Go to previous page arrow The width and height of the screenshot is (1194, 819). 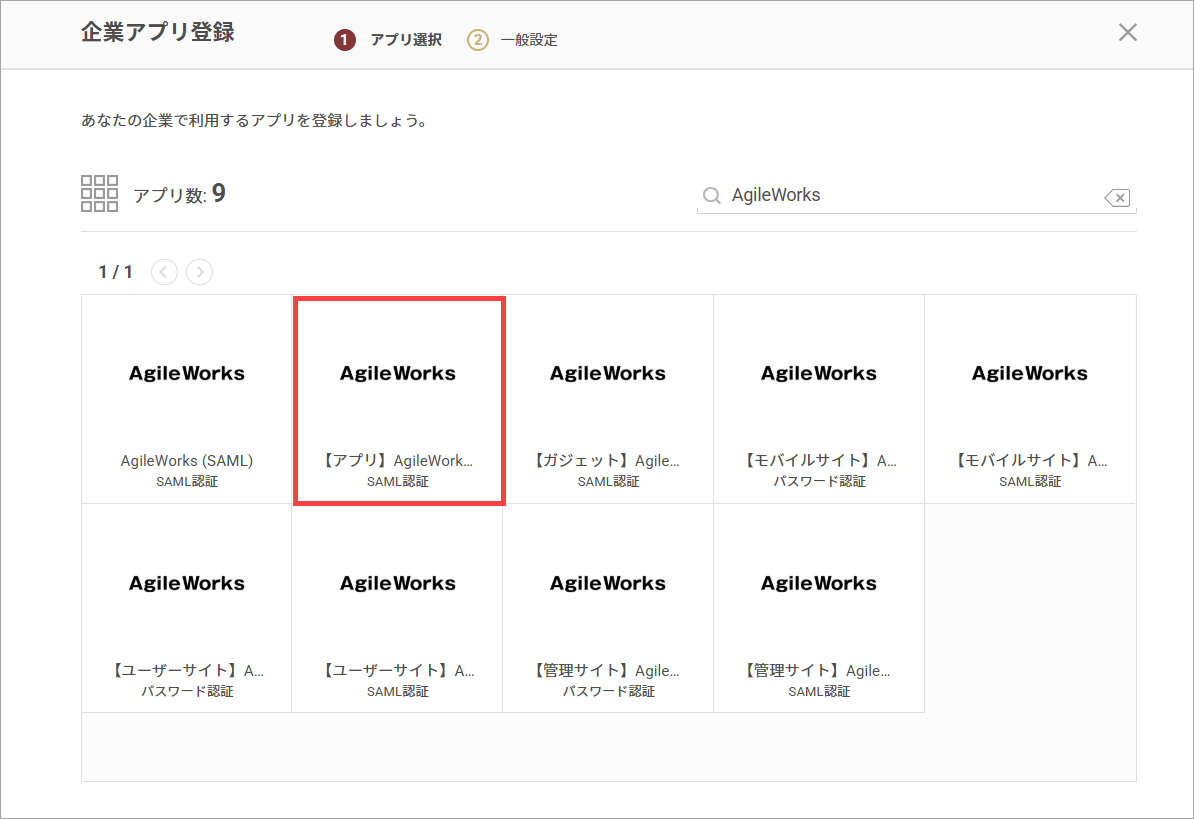click(164, 272)
